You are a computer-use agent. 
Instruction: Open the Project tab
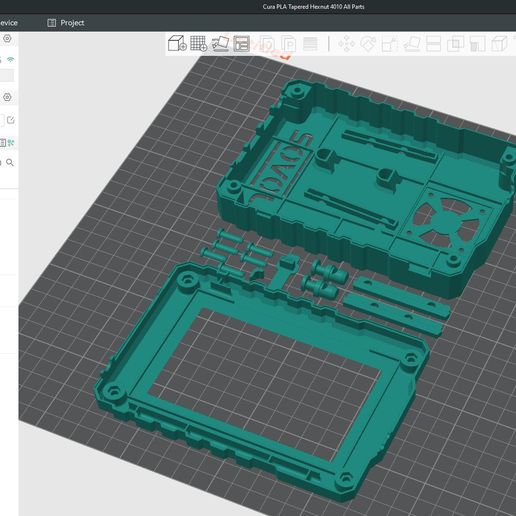click(66, 23)
